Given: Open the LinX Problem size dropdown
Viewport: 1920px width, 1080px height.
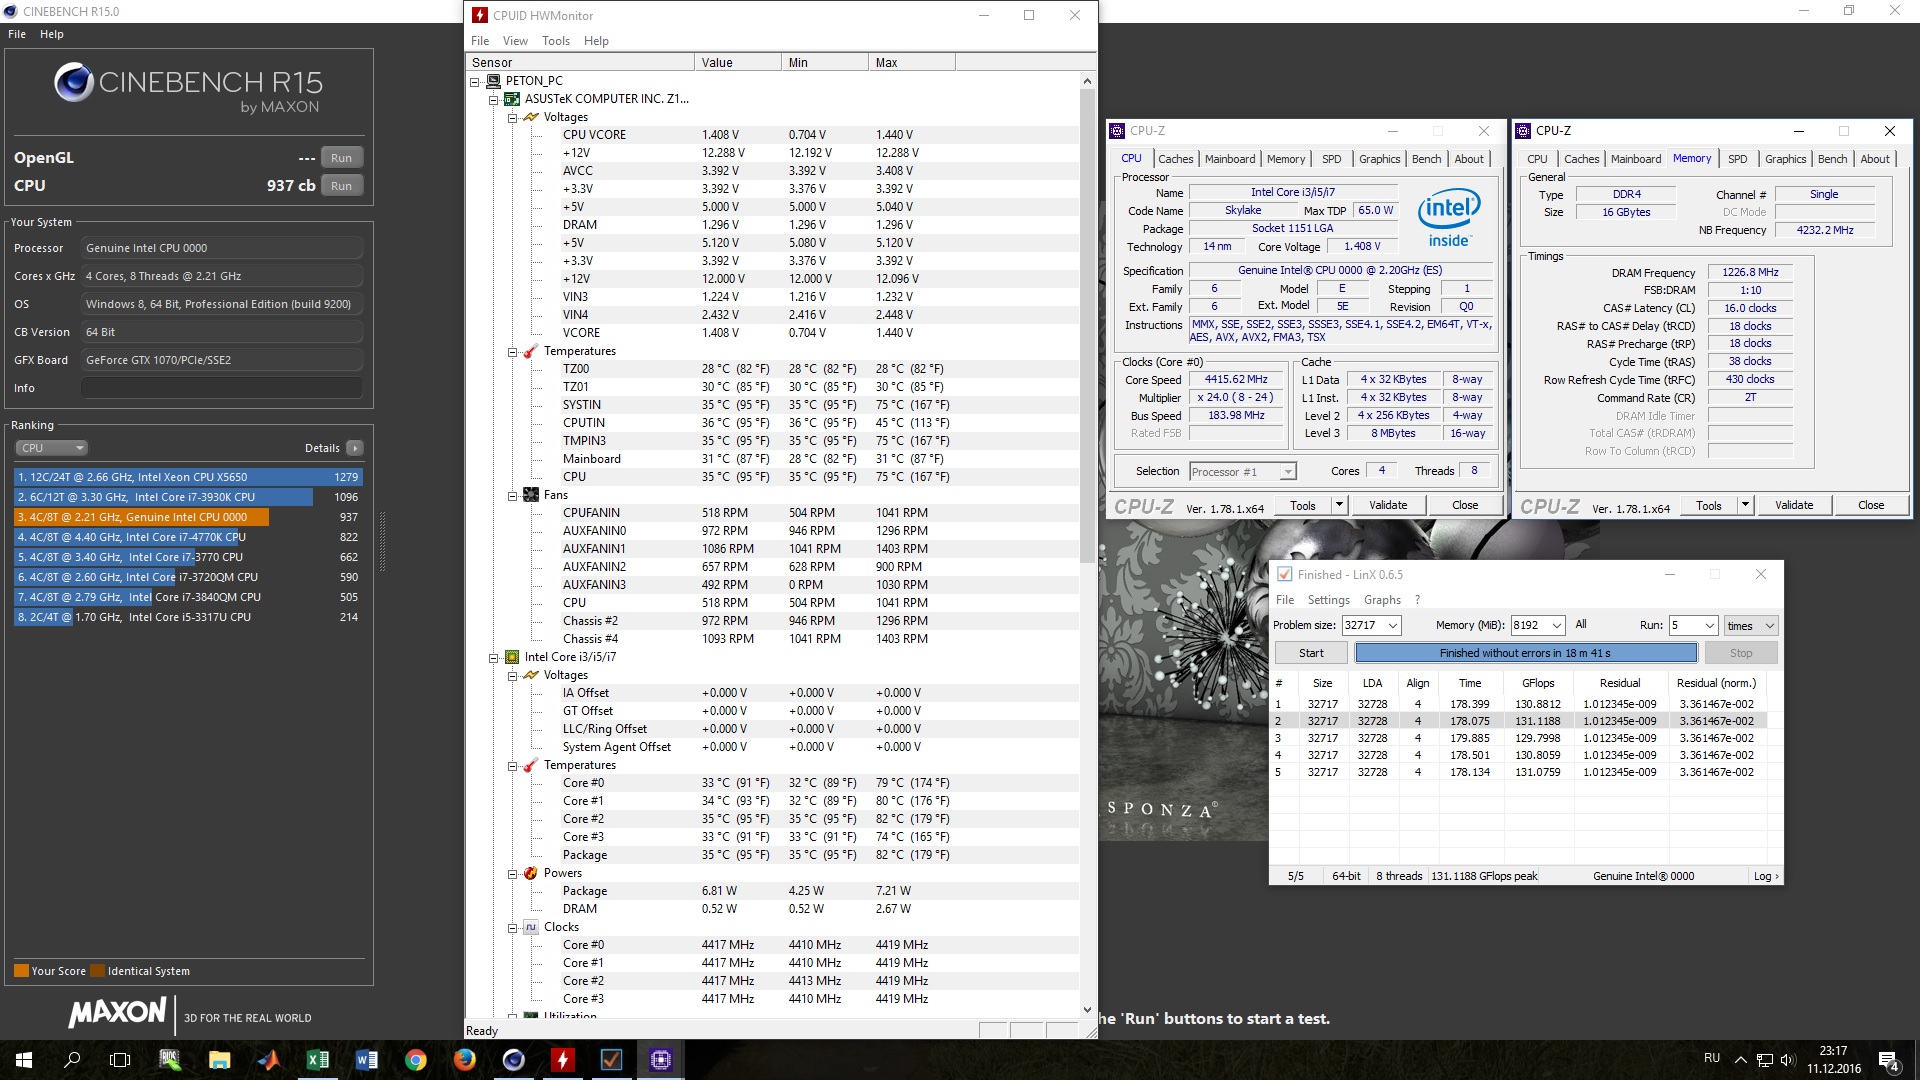Looking at the screenshot, I should [x=1393, y=626].
